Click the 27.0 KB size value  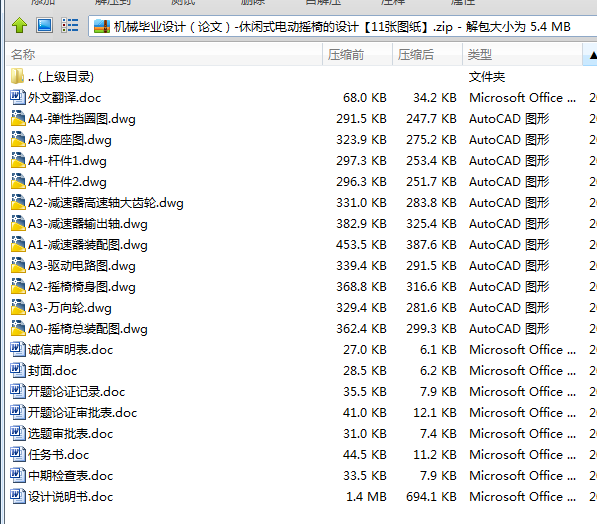coord(364,350)
